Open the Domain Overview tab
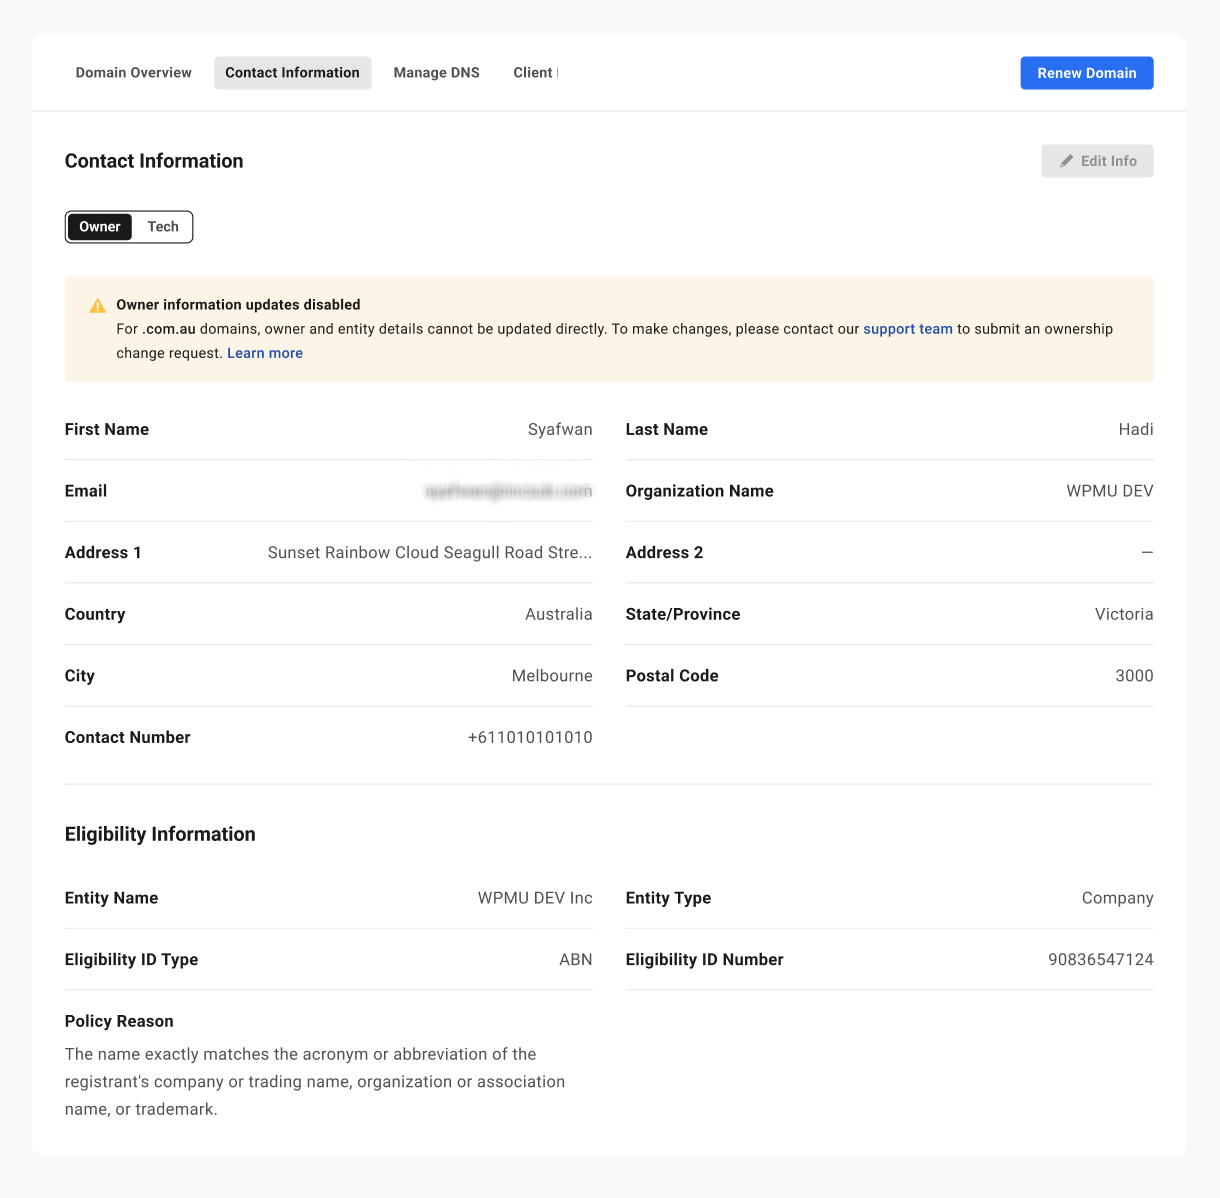This screenshot has width=1220, height=1198. coord(133,73)
